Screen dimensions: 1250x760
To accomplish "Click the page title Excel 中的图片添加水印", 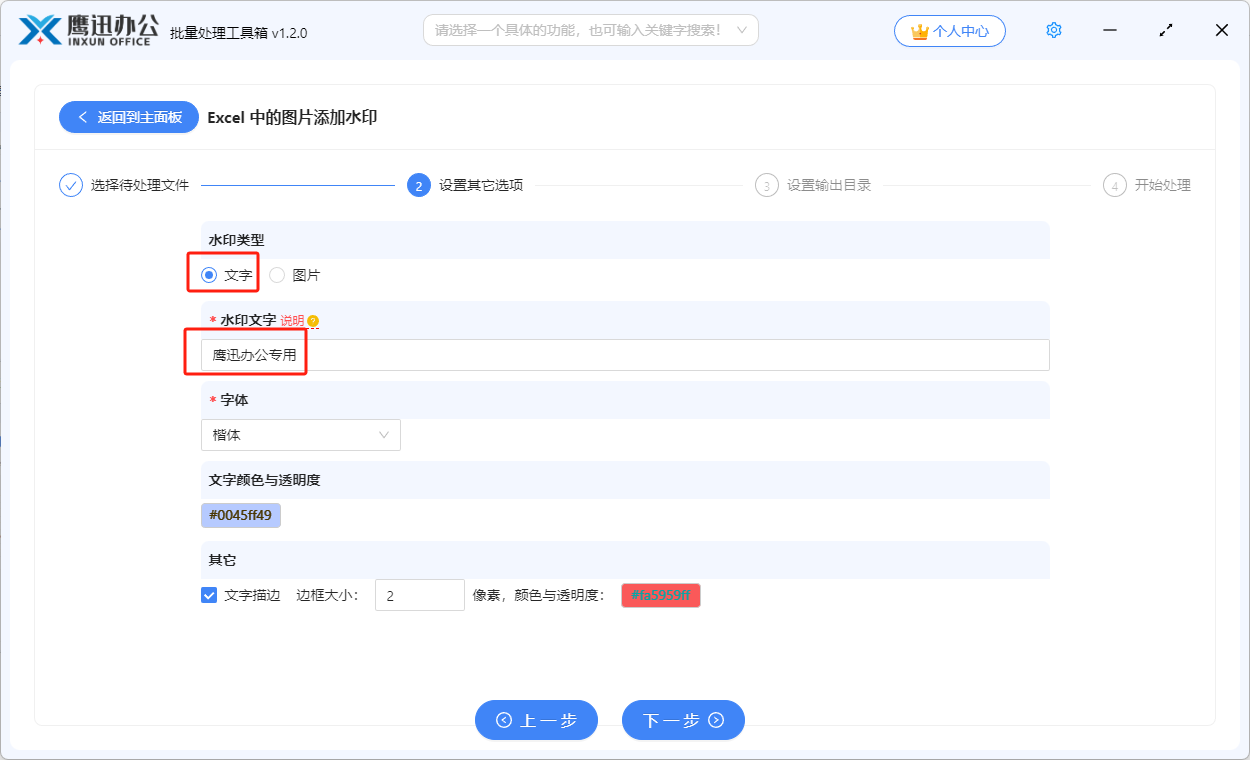I will tap(292, 117).
